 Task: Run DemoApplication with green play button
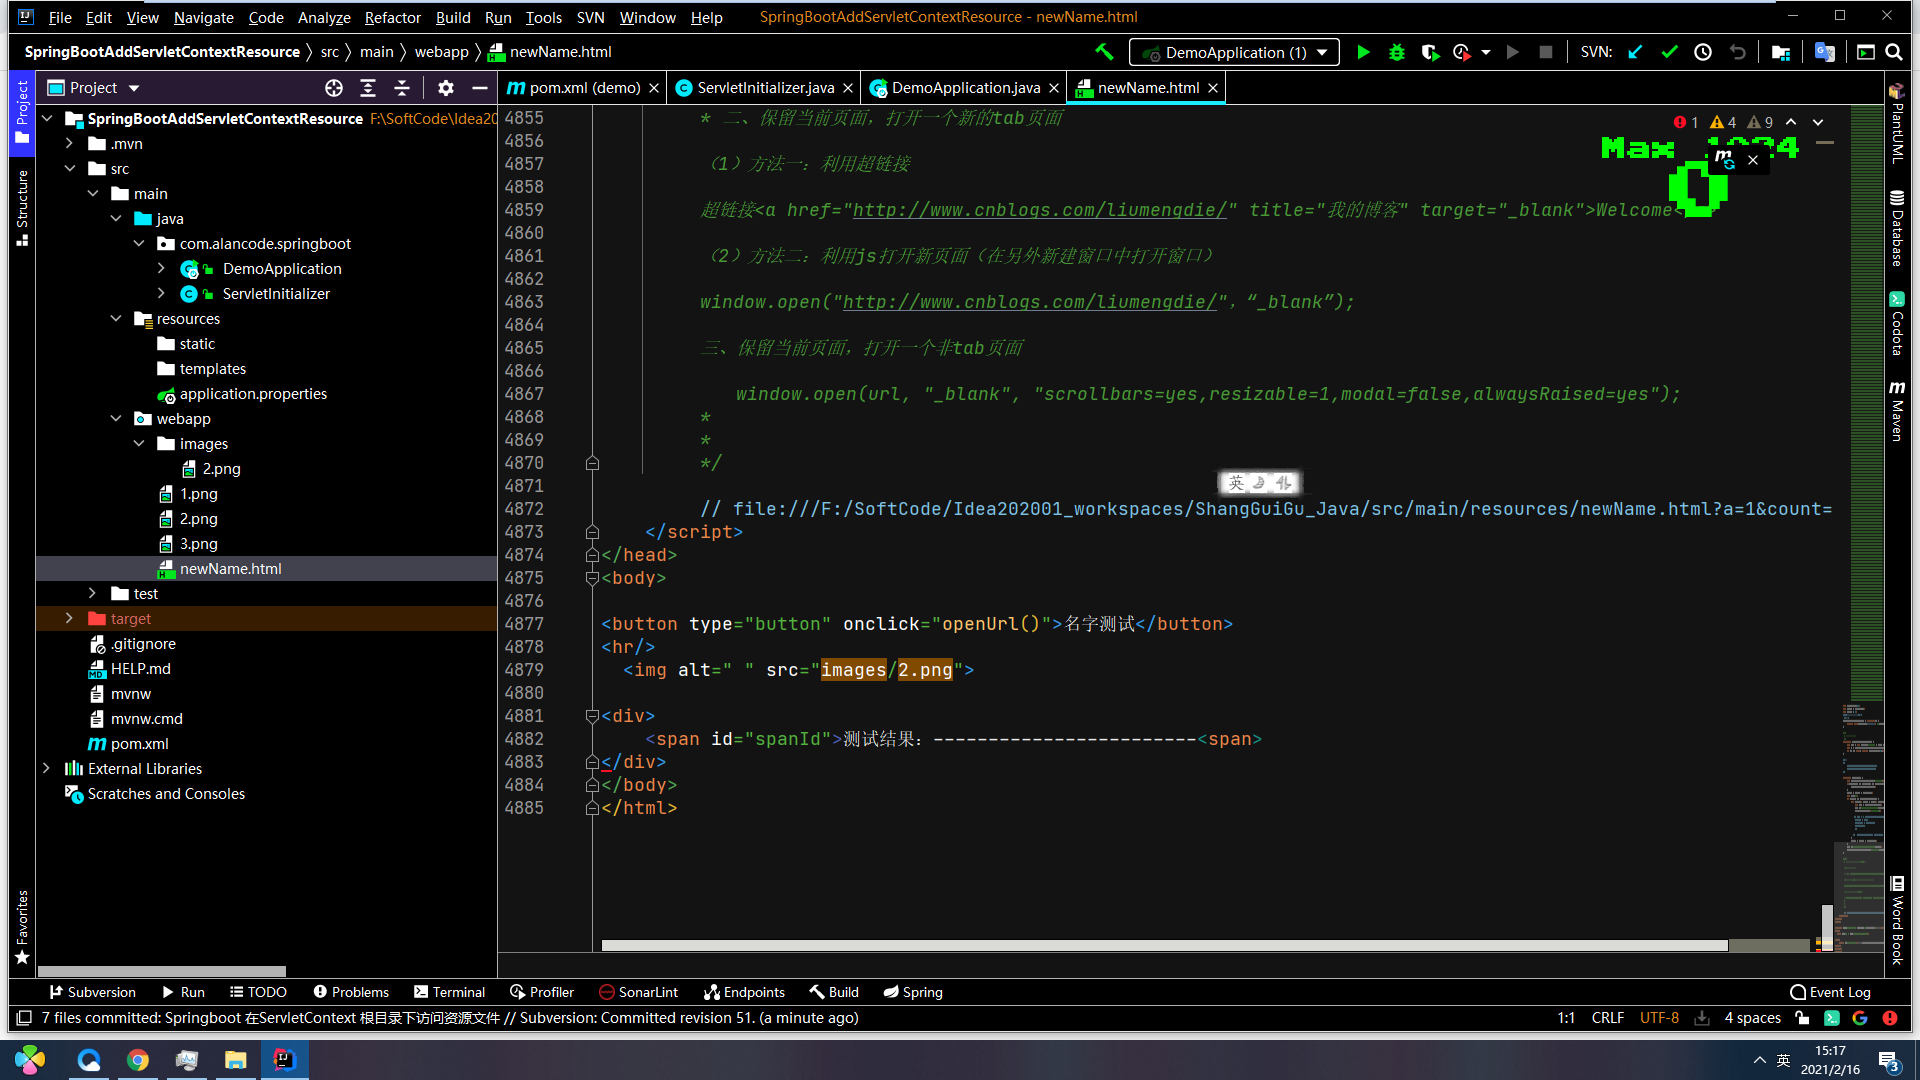[x=1363, y=52]
